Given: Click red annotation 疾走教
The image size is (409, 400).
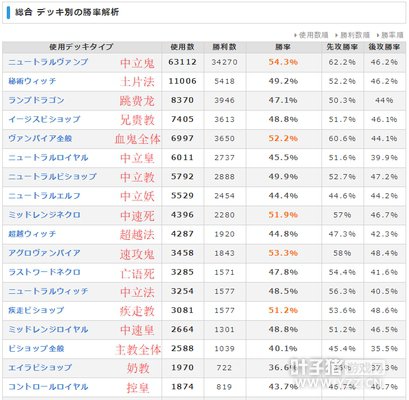Looking at the screenshot, I should (x=137, y=311).
